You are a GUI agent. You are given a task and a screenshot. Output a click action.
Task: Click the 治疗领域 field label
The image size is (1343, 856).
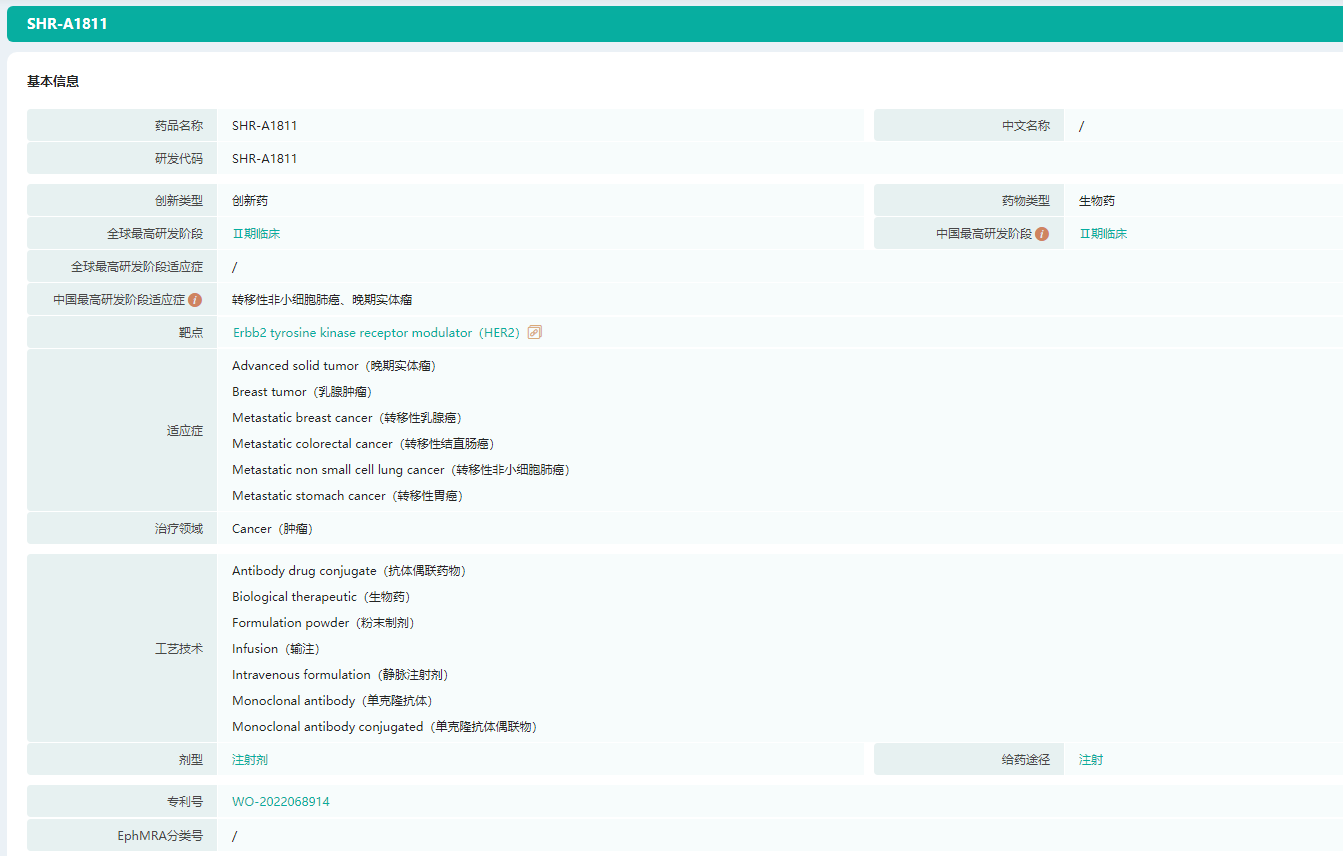[179, 529]
